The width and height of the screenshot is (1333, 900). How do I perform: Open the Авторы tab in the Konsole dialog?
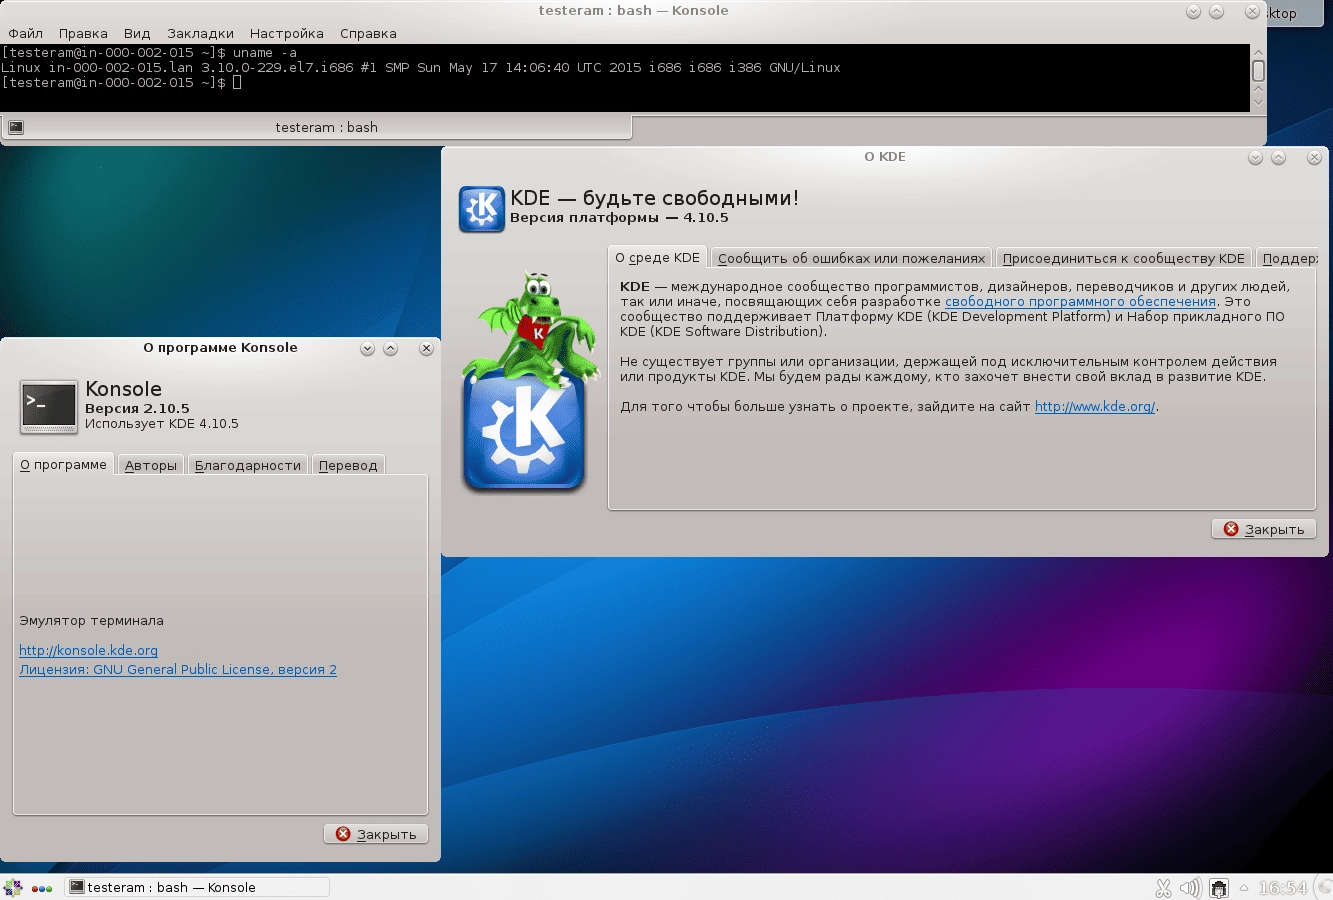(x=151, y=465)
